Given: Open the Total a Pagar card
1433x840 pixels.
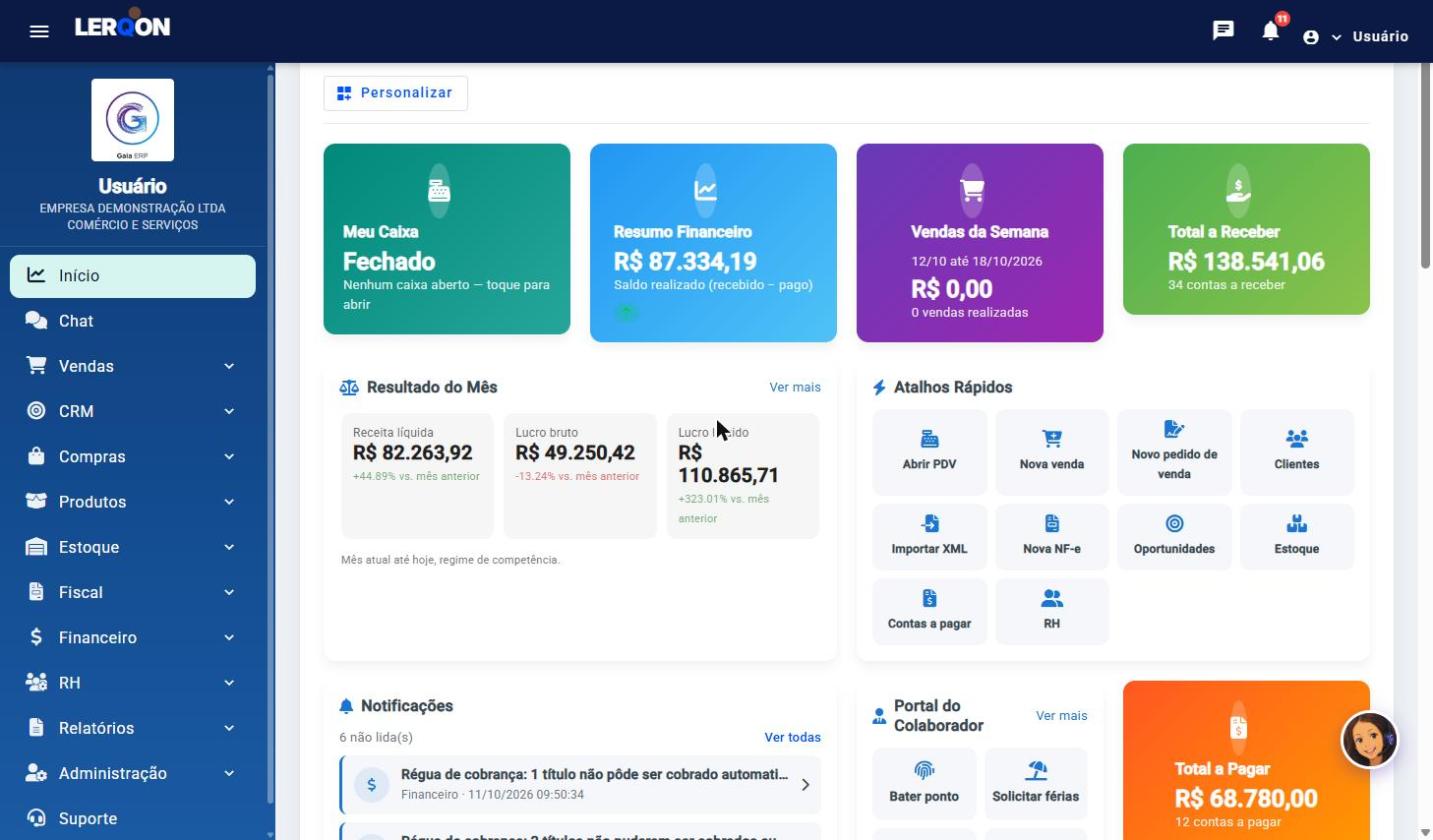Looking at the screenshot, I should click(x=1246, y=760).
